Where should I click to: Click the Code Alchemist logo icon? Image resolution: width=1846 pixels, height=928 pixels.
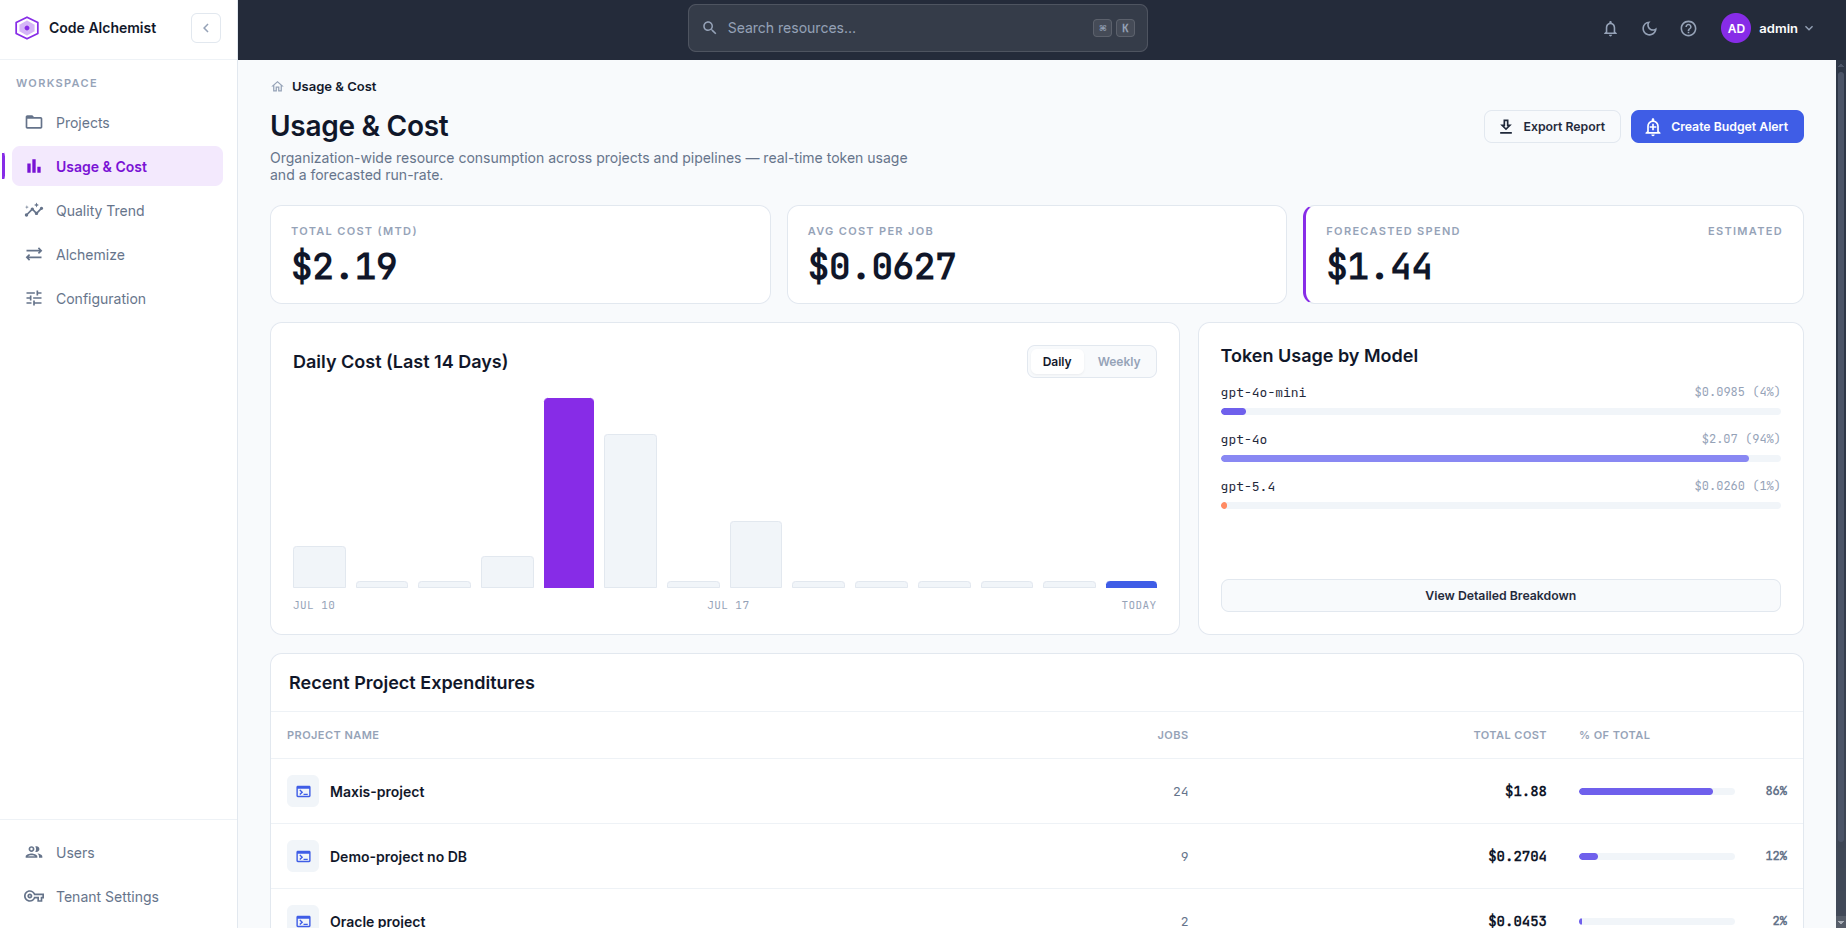pyautogui.click(x=27, y=28)
